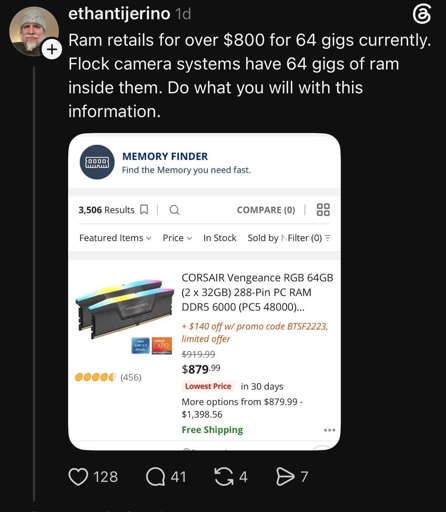Screen dimensions: 446x512
Task: Follow user via plus badge on avatar
Action: point(52,50)
